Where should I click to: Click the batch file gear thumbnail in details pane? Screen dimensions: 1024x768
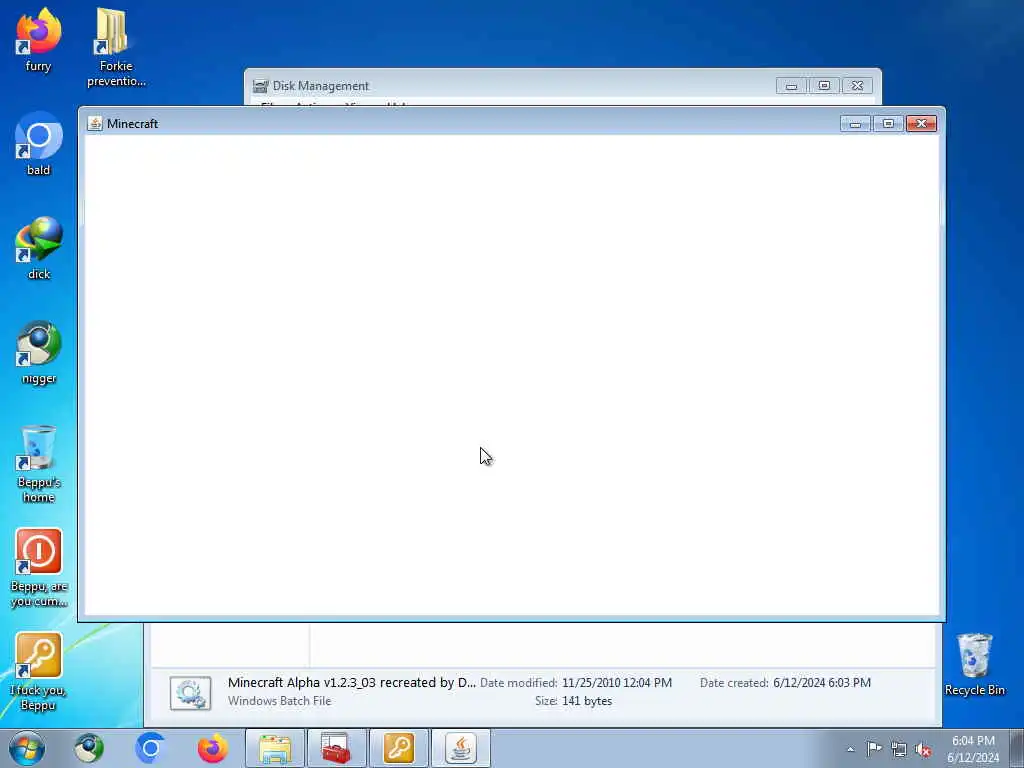[190, 693]
